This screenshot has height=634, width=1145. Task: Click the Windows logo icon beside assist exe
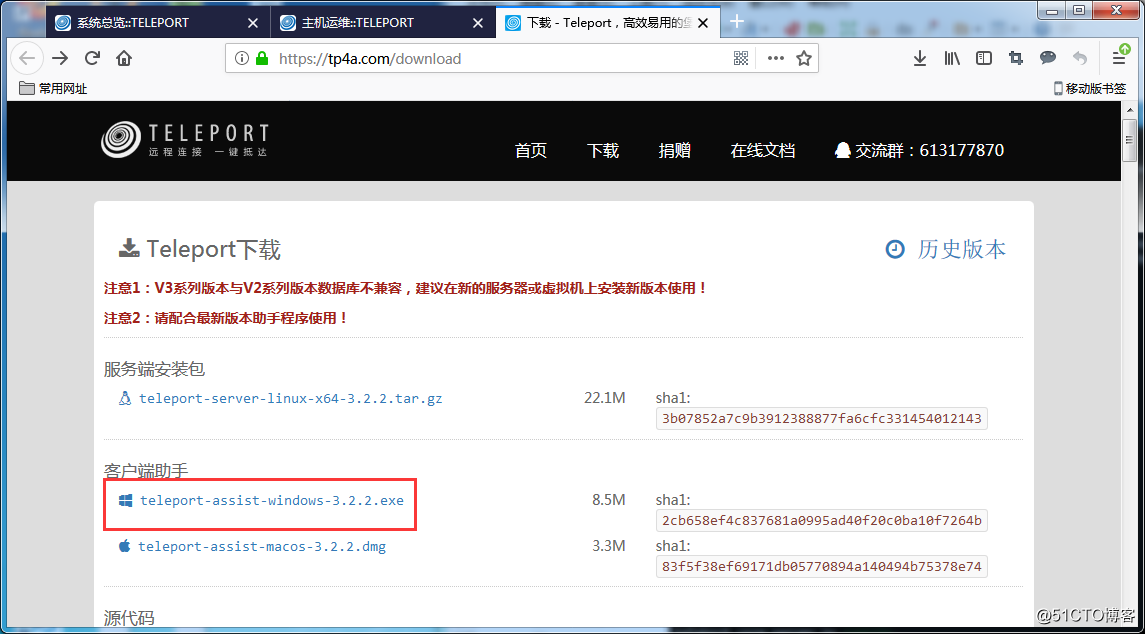126,501
